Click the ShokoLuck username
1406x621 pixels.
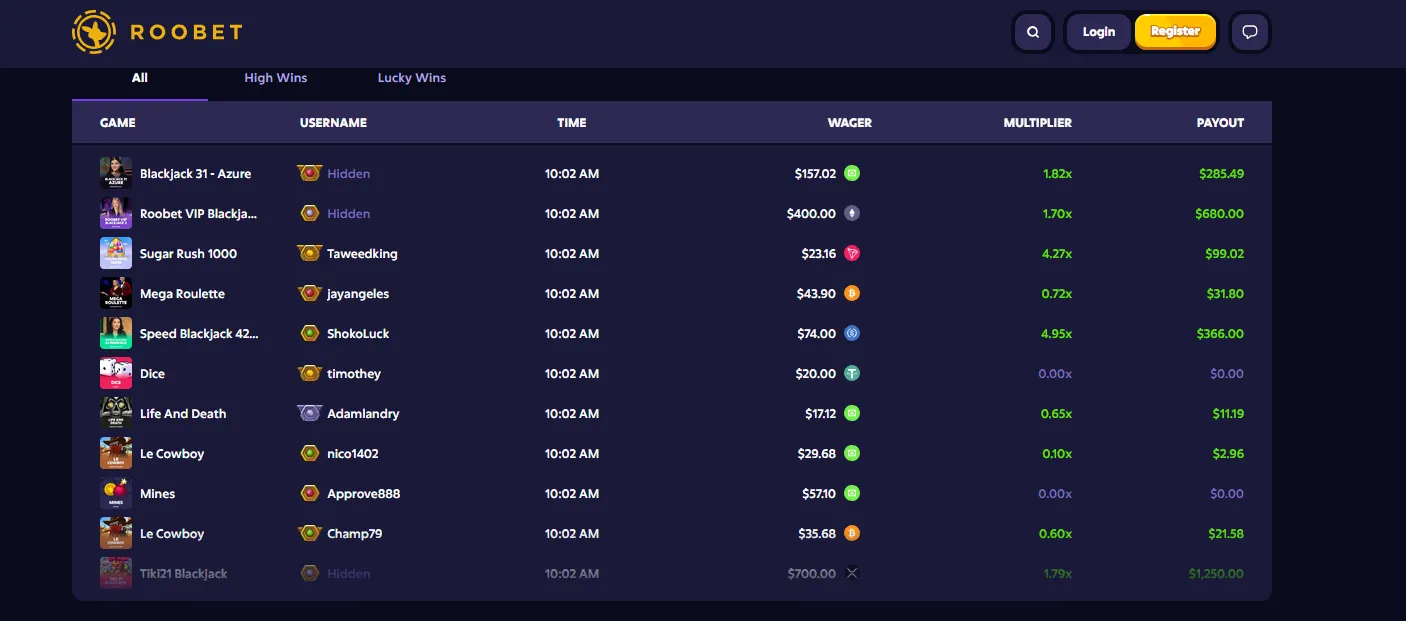tap(358, 334)
